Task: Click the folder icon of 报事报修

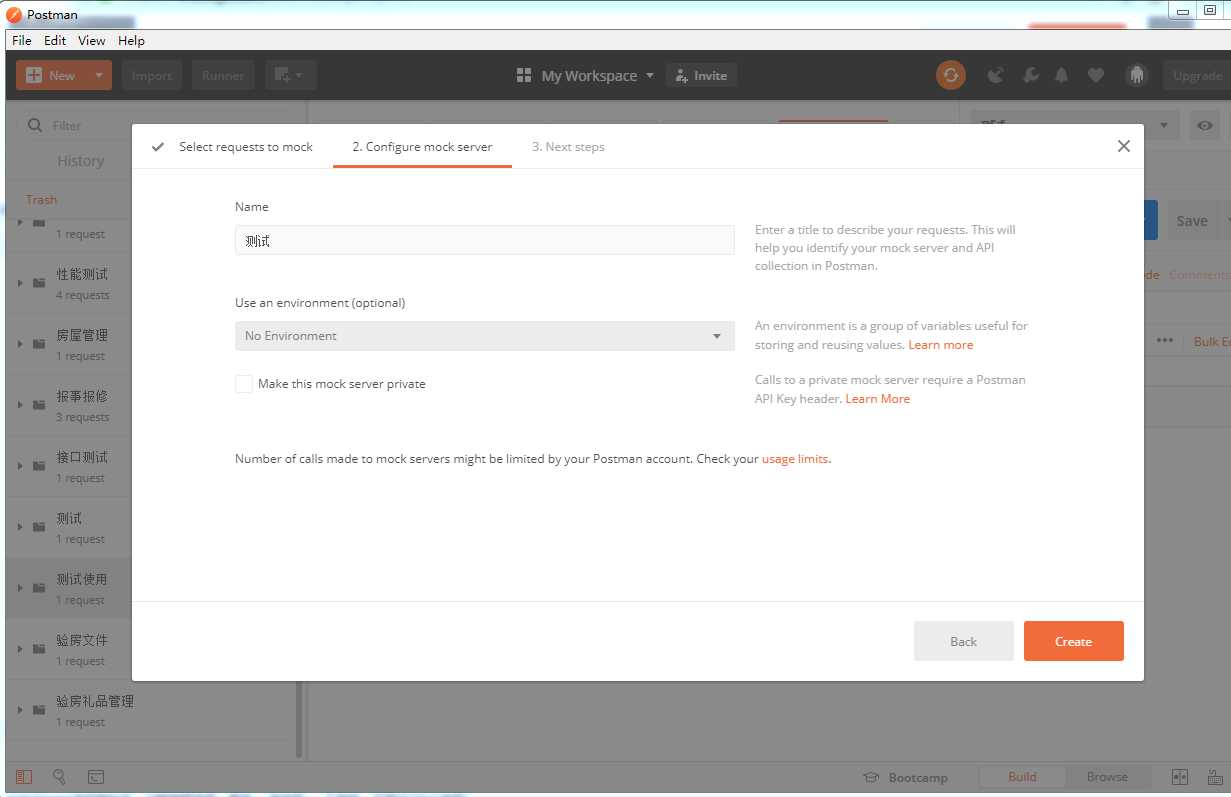Action: click(39, 405)
